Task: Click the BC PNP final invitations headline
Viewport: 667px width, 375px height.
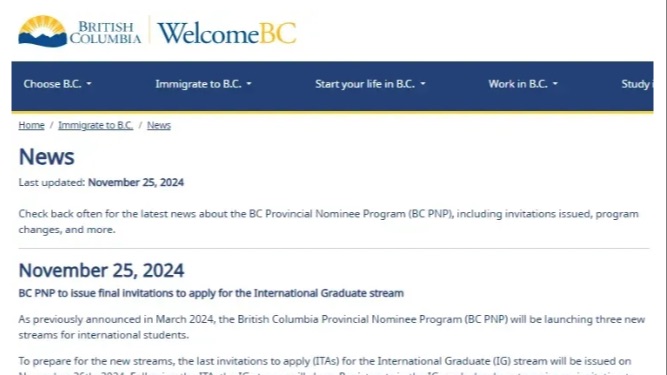Action: point(211,293)
